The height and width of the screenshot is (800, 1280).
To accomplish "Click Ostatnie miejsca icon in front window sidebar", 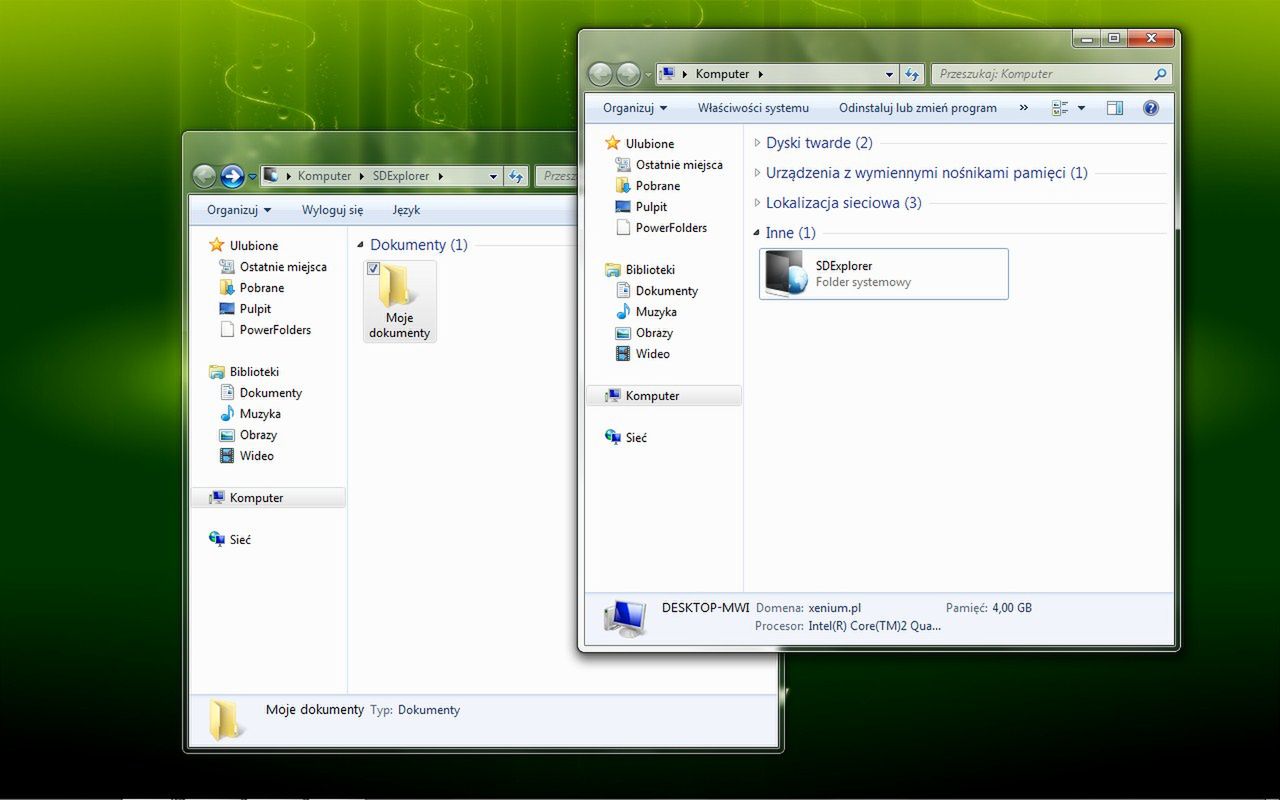I will (x=623, y=165).
